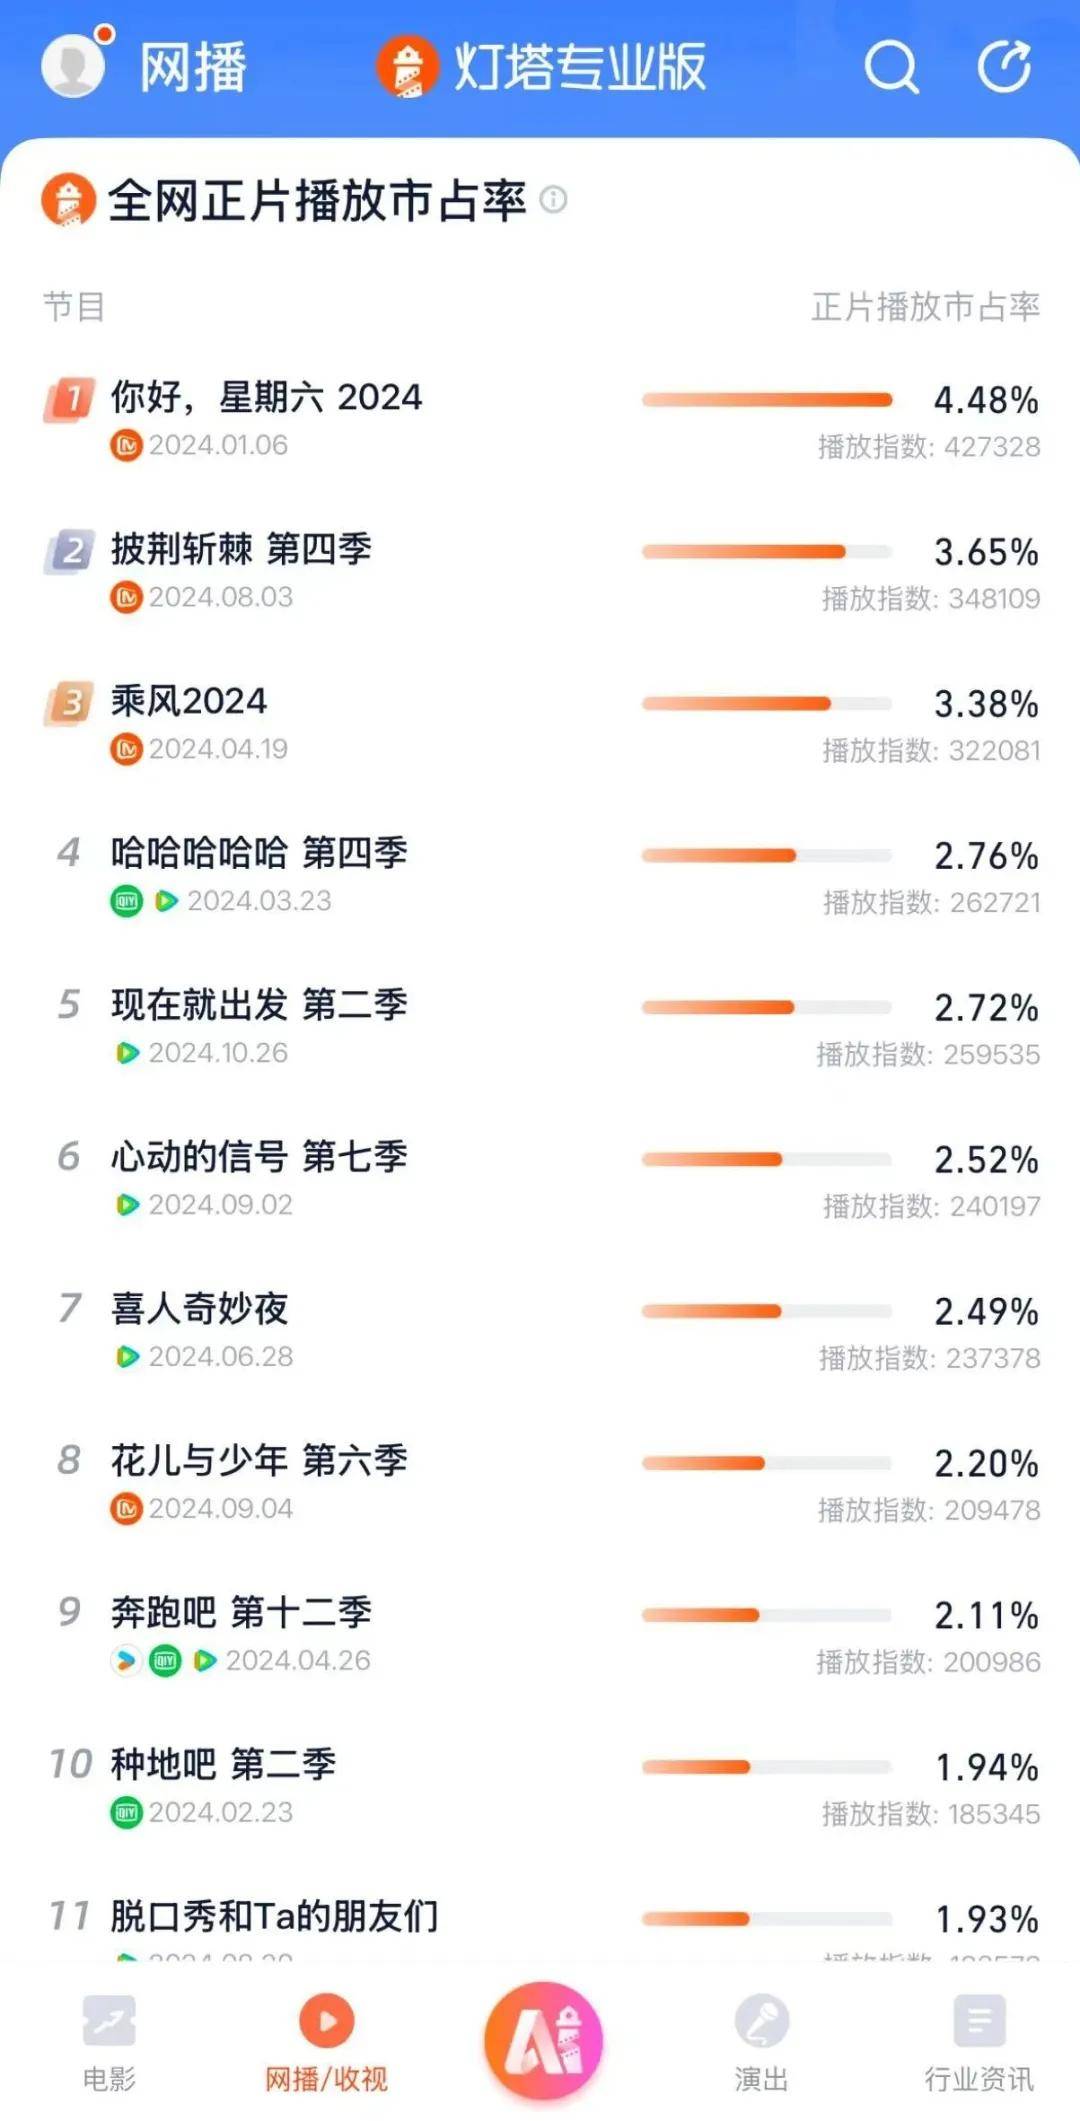Tap the info icon beside 全网正片播放市占率
Image resolution: width=1080 pixels, height=2121 pixels.
click(553, 200)
